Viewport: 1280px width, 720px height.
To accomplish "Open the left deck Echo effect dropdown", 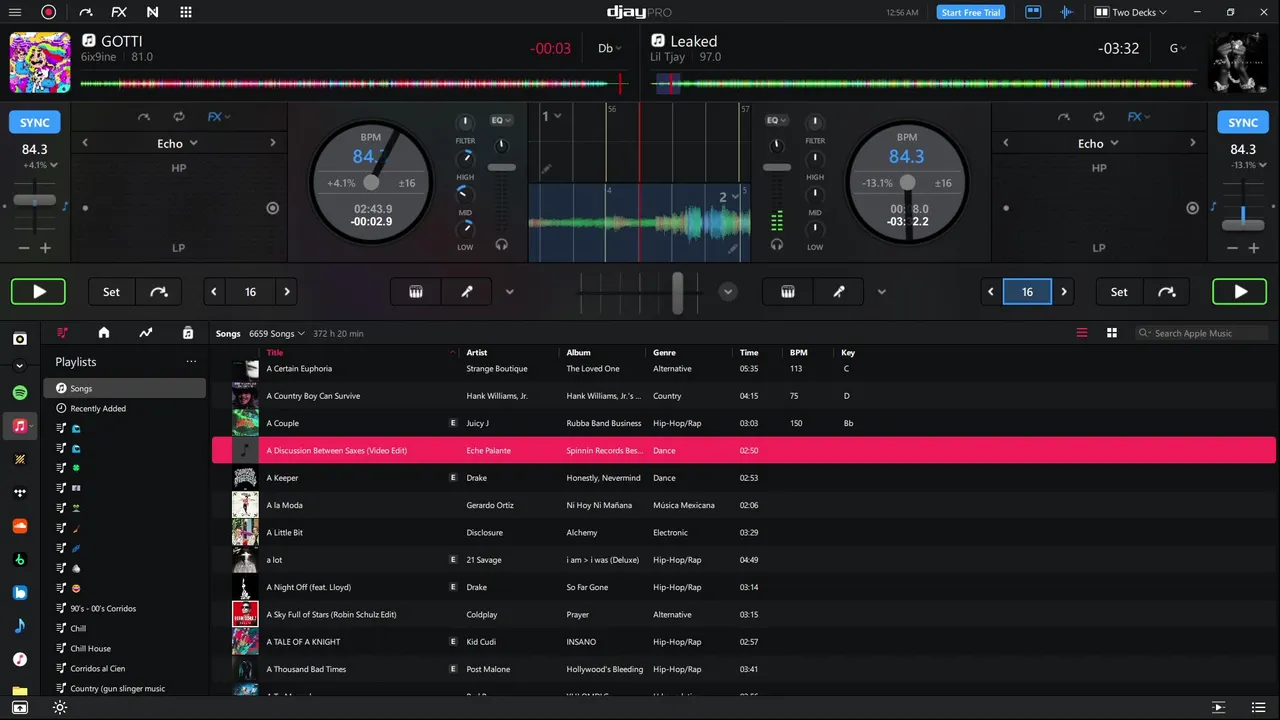I will (x=178, y=143).
